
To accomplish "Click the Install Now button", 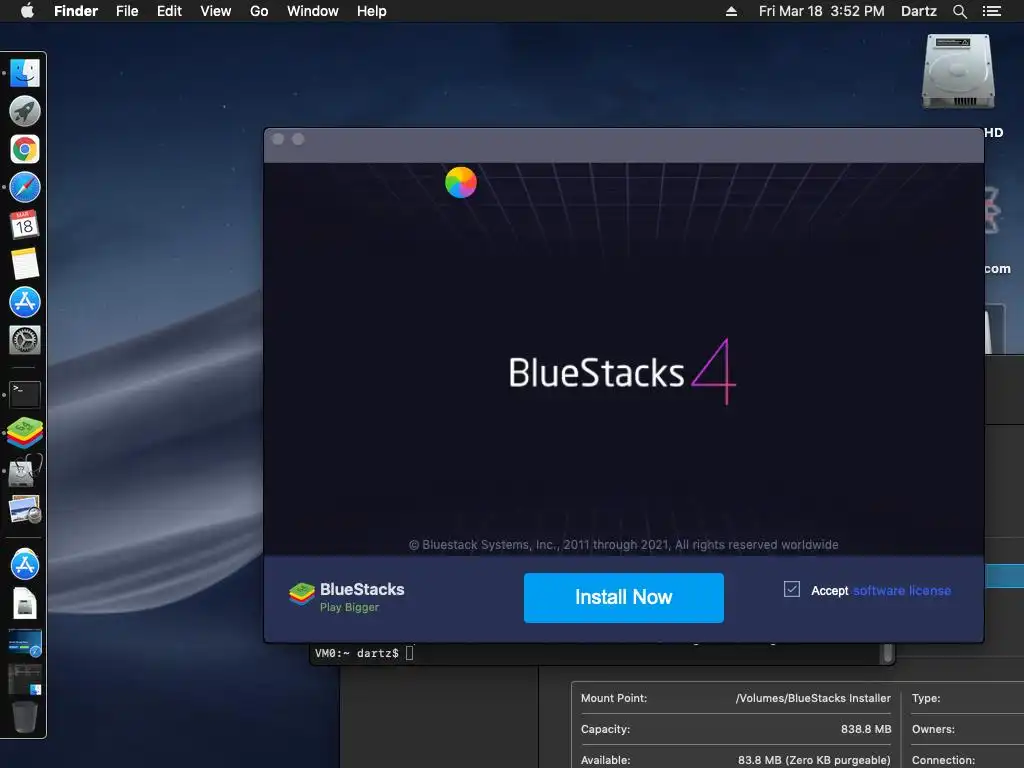I will pos(623,598).
